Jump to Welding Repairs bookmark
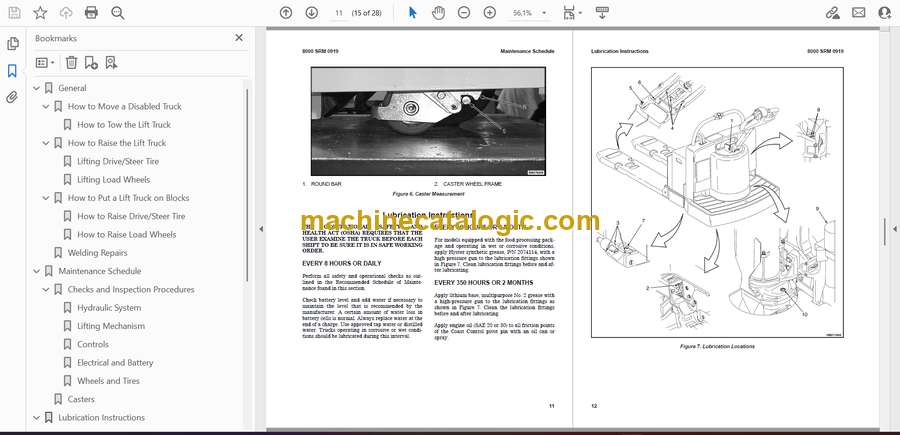The height and width of the screenshot is (435, 900). point(98,253)
